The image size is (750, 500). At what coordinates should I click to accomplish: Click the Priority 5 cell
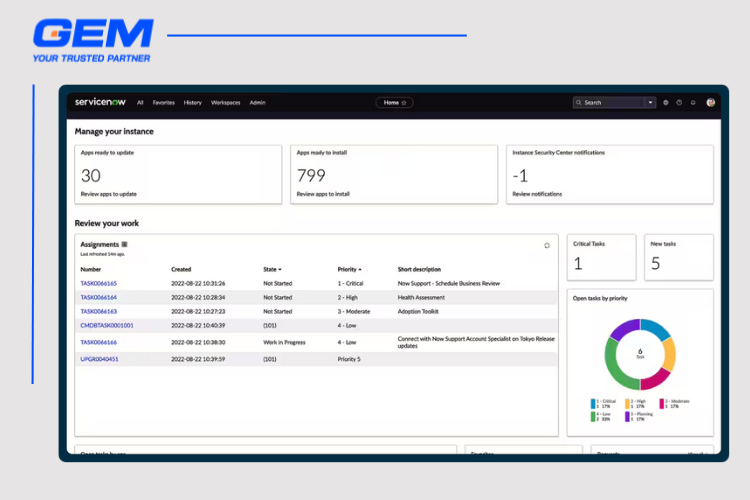349,359
